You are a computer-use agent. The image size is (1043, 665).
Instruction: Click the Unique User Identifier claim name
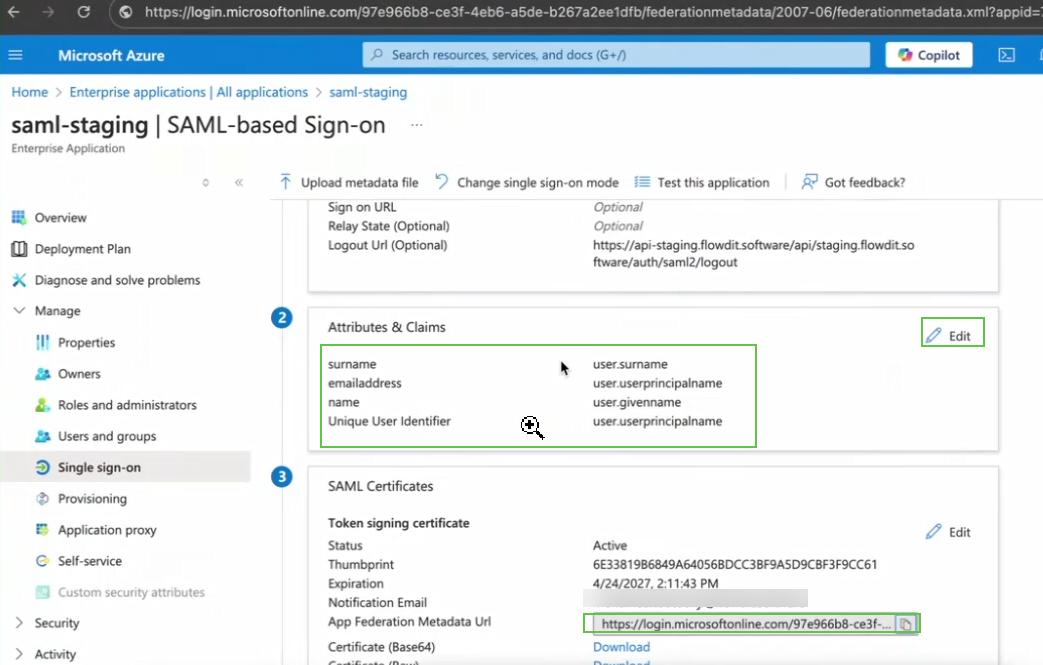click(389, 422)
